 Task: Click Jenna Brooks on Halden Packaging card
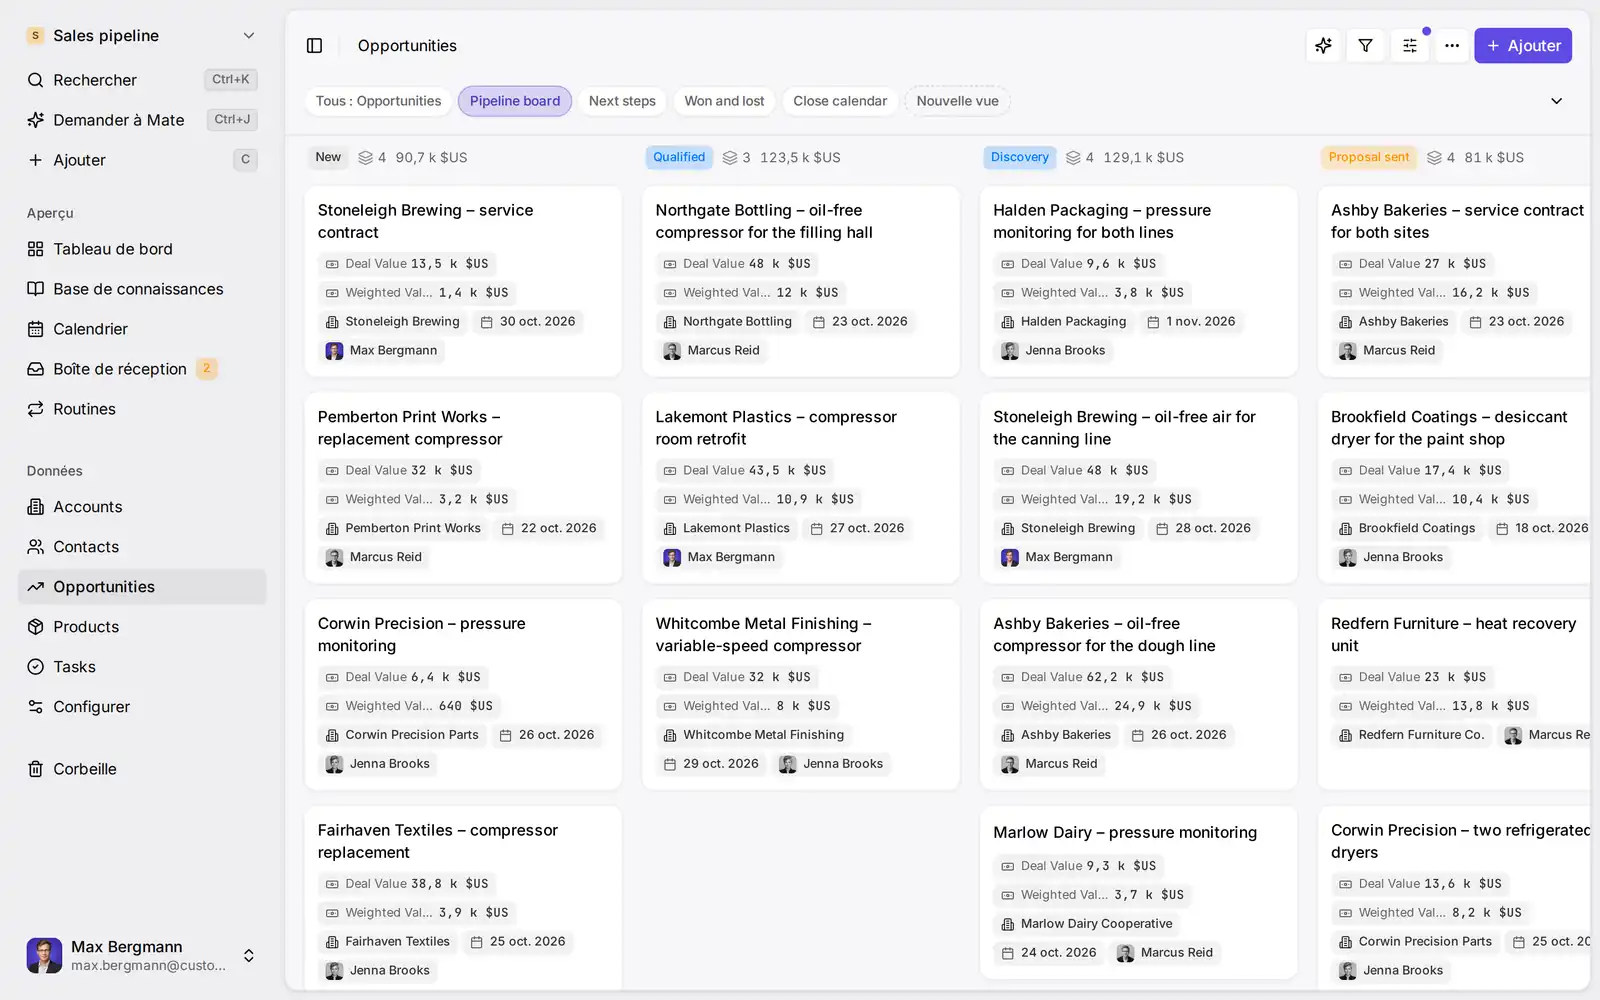(1054, 351)
